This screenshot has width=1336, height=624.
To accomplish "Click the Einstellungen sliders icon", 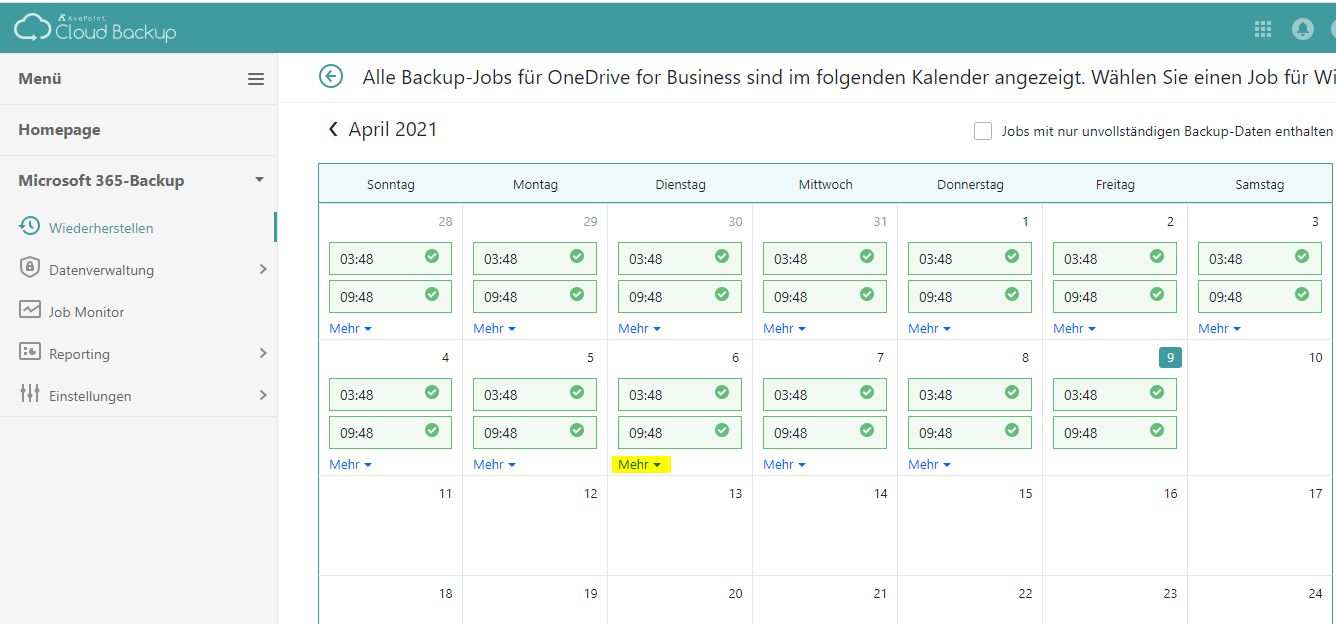I will pyautogui.click(x=30, y=395).
